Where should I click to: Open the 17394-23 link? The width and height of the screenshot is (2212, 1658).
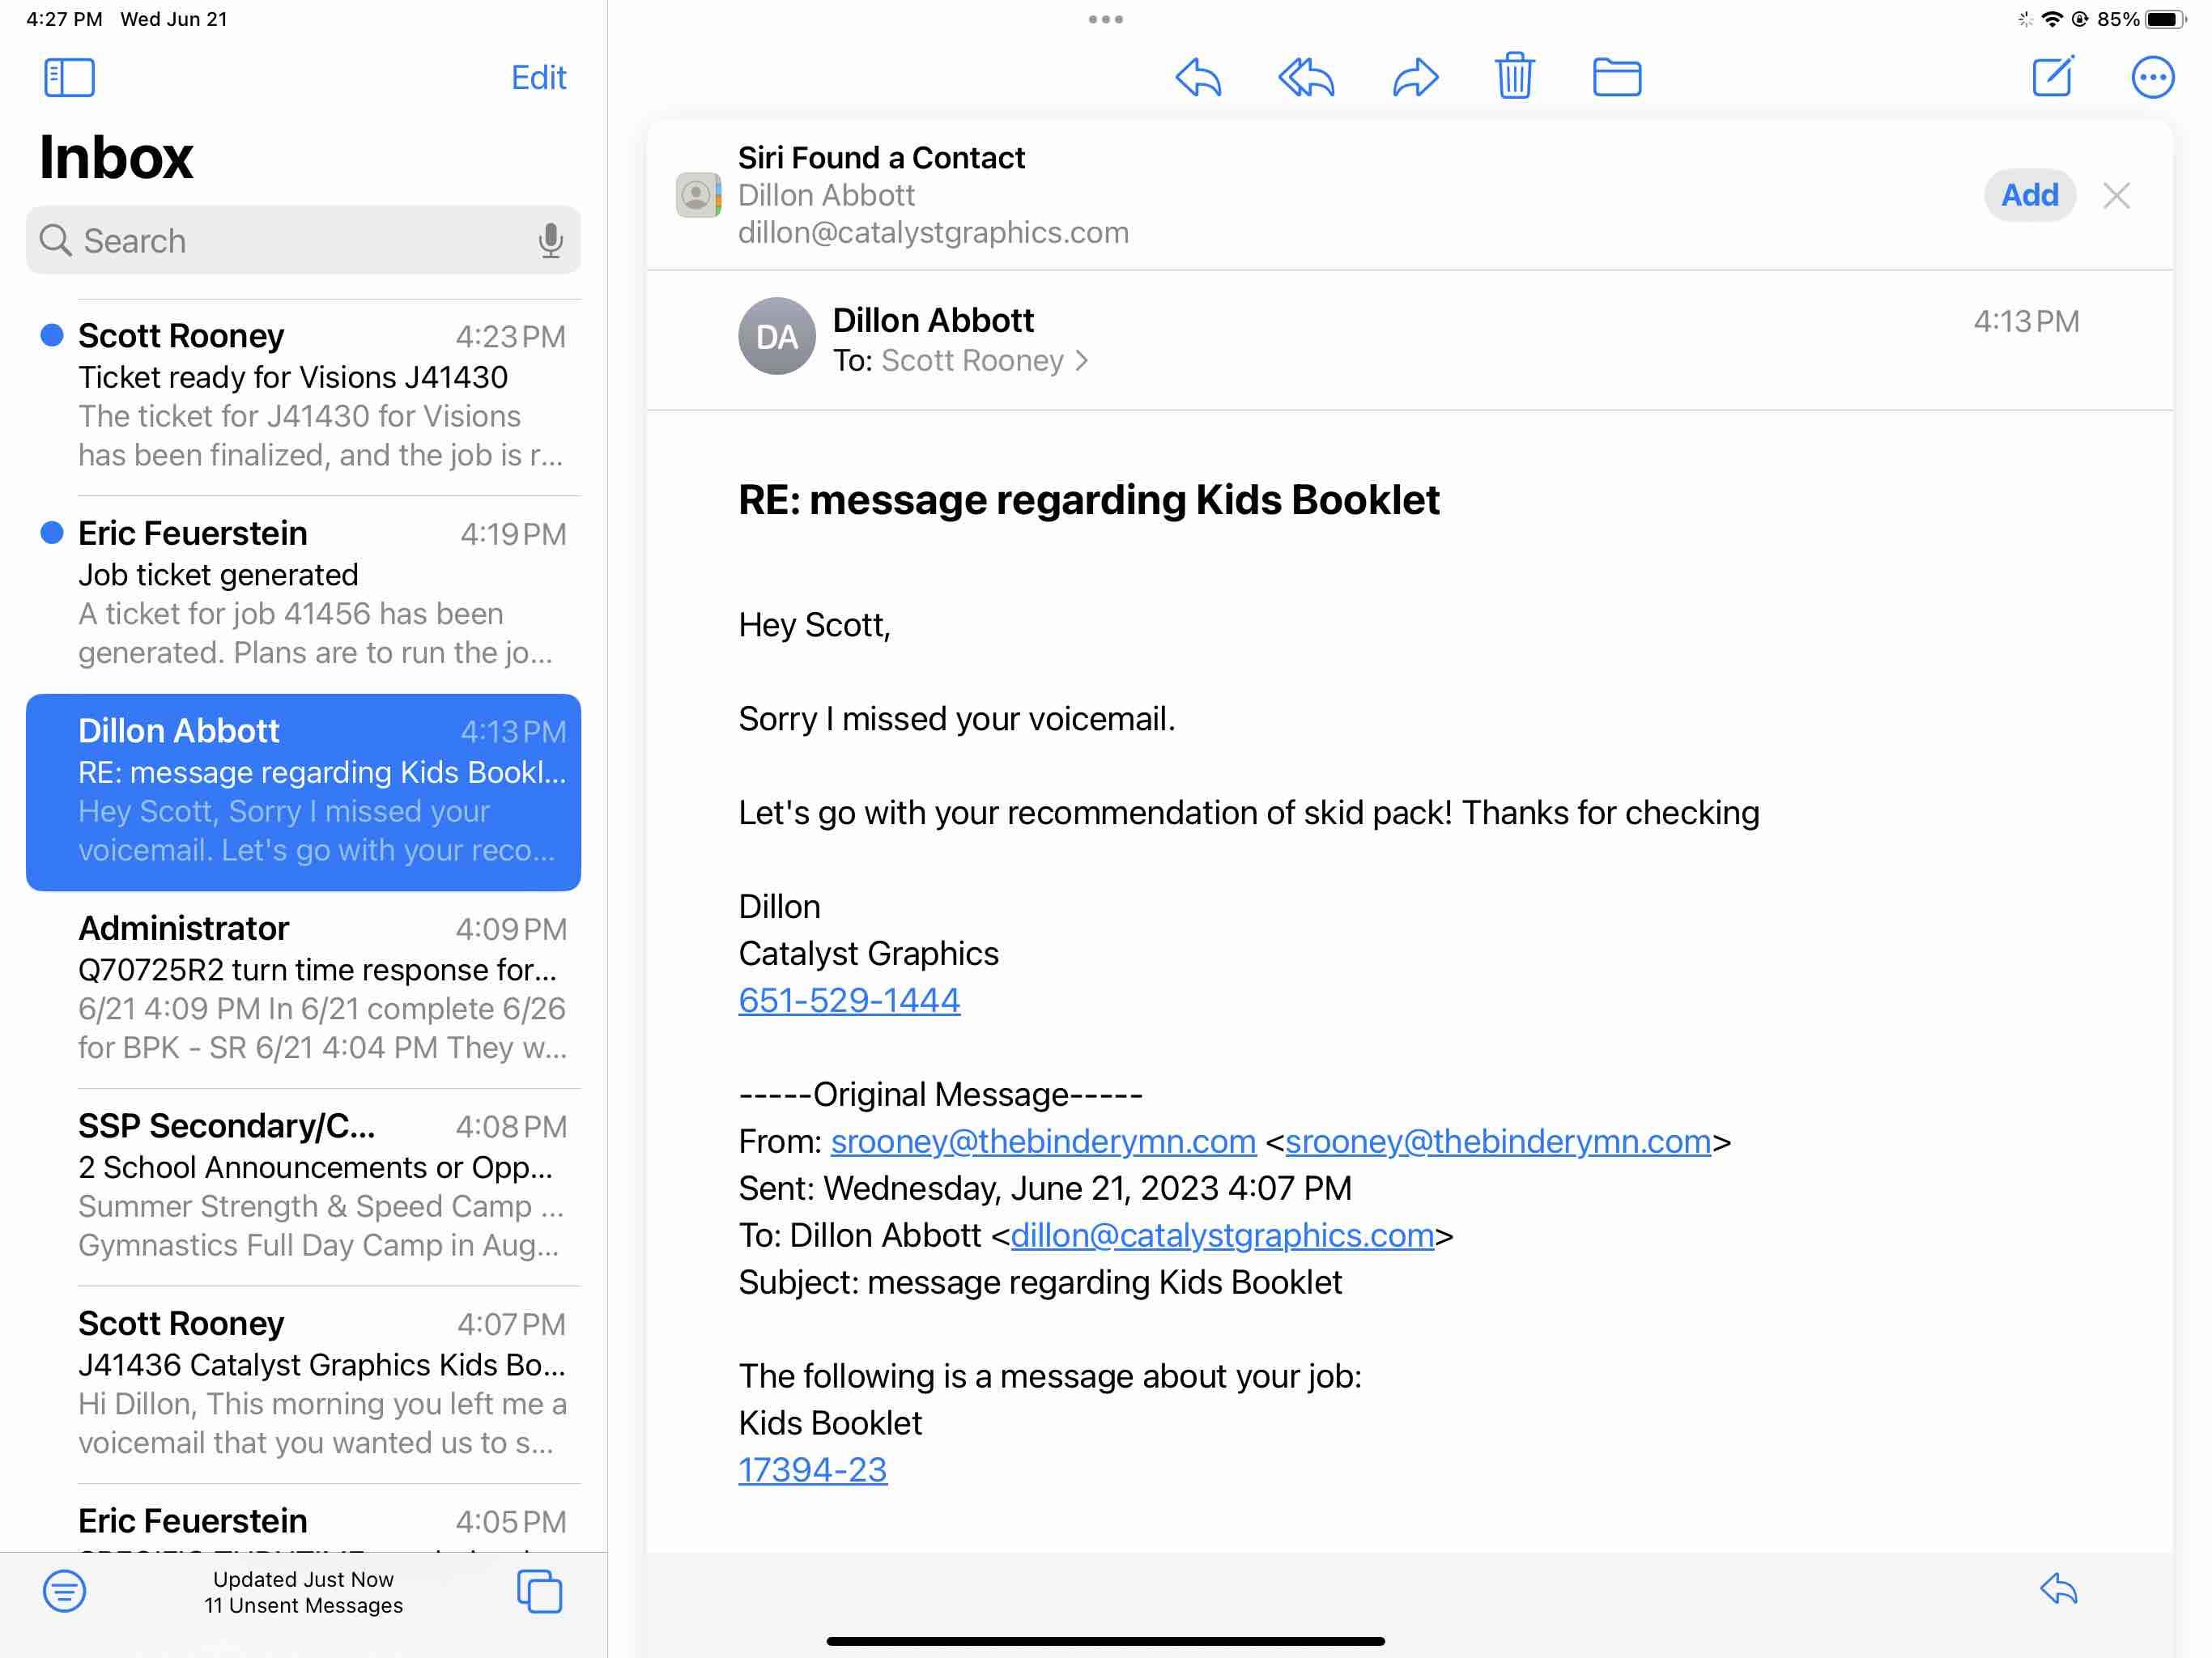click(812, 1469)
